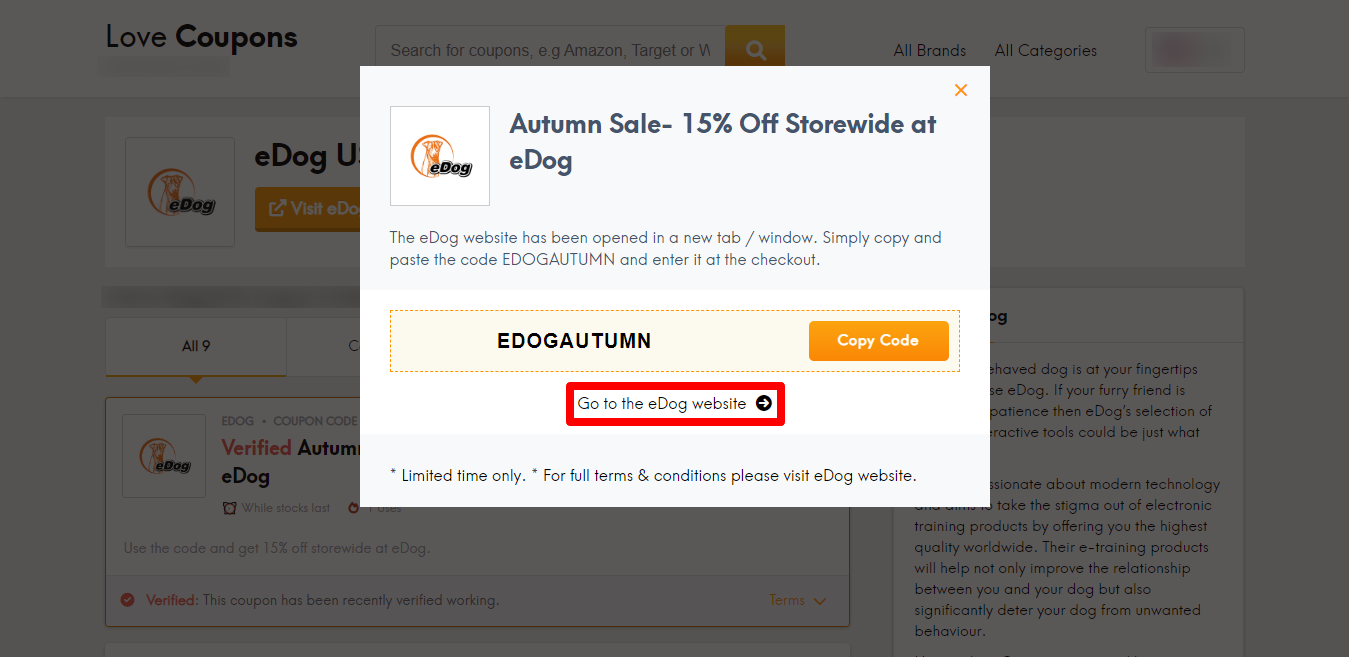
Task: Follow the 'Go to the eDog website' link
Action: pos(675,403)
